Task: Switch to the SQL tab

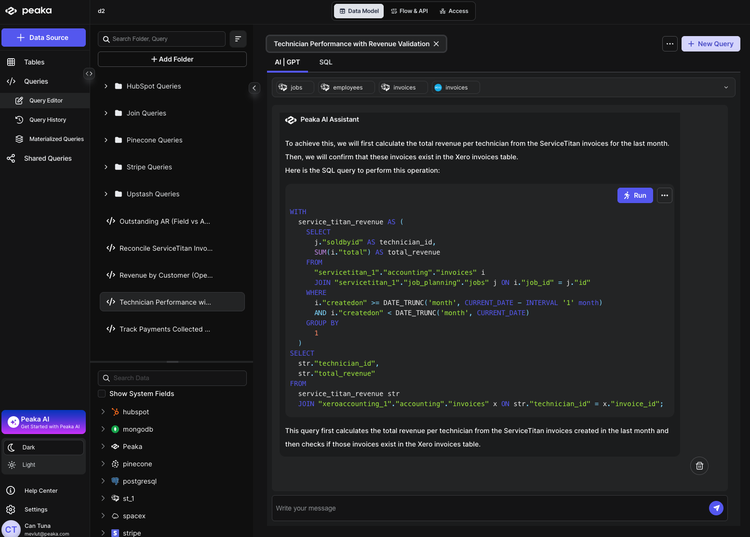Action: point(326,62)
